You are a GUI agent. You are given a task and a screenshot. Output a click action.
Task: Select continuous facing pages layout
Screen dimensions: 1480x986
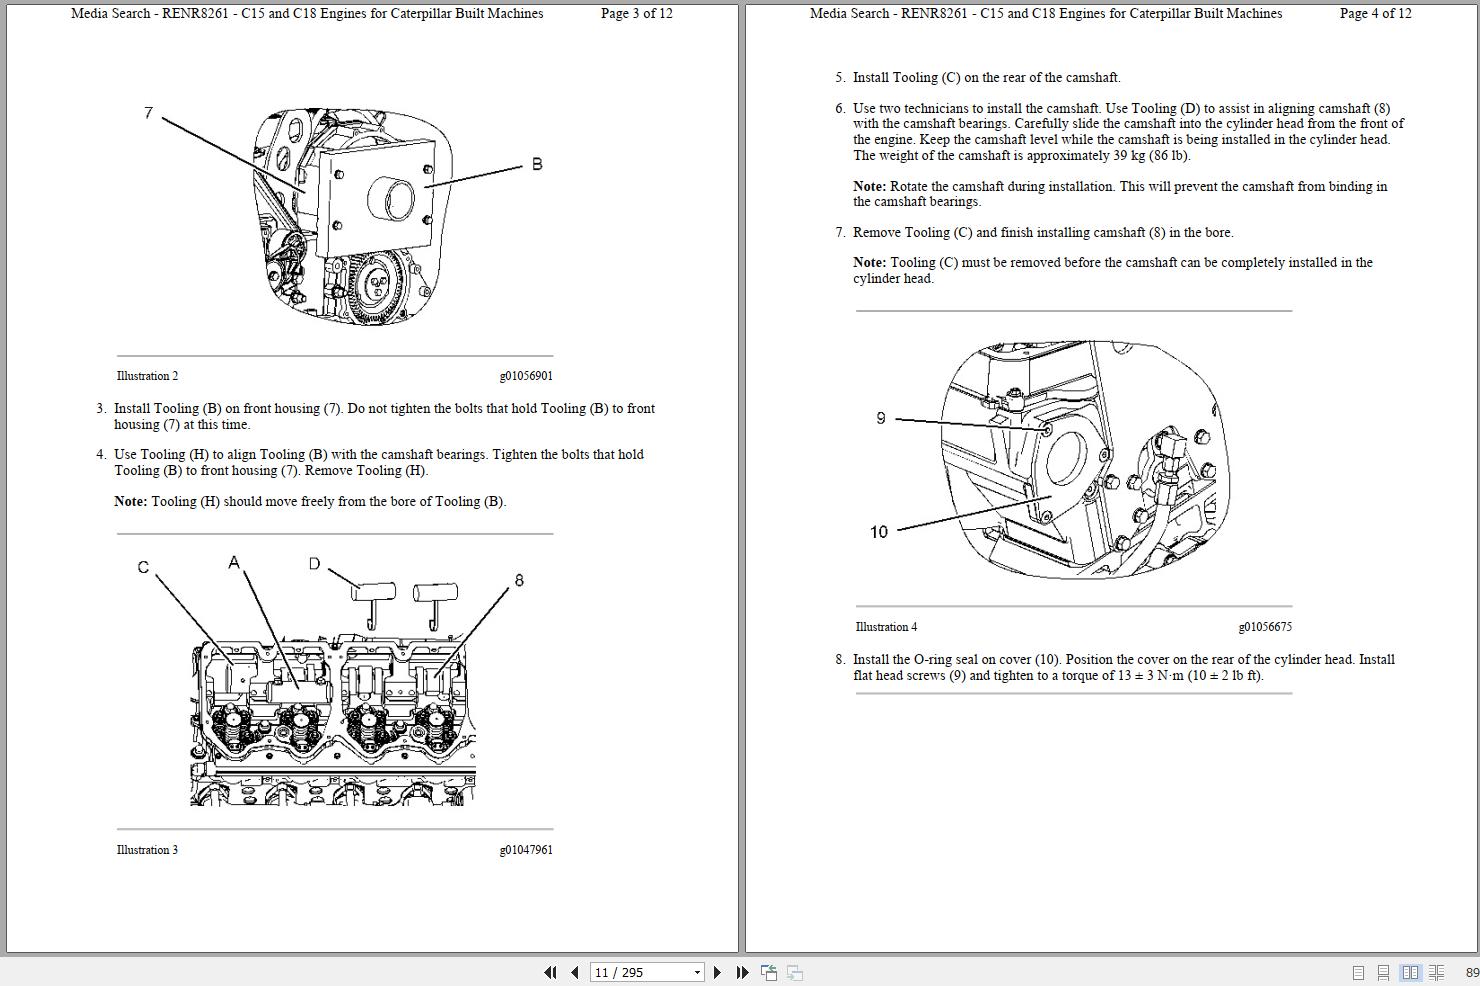[x=1437, y=971]
